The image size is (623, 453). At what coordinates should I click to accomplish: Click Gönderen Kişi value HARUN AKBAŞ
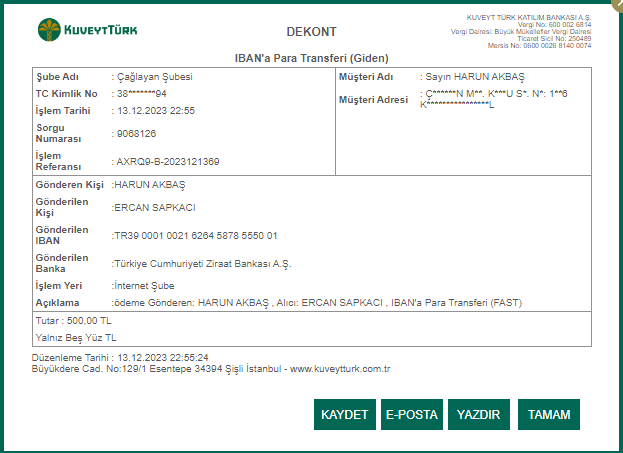coord(150,185)
